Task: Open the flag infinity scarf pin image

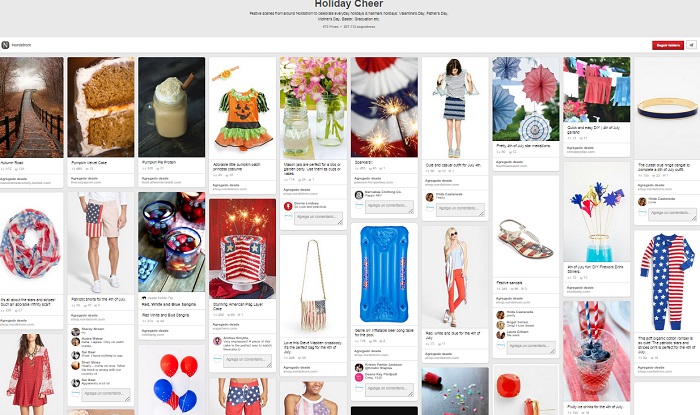Action: [x=31, y=244]
